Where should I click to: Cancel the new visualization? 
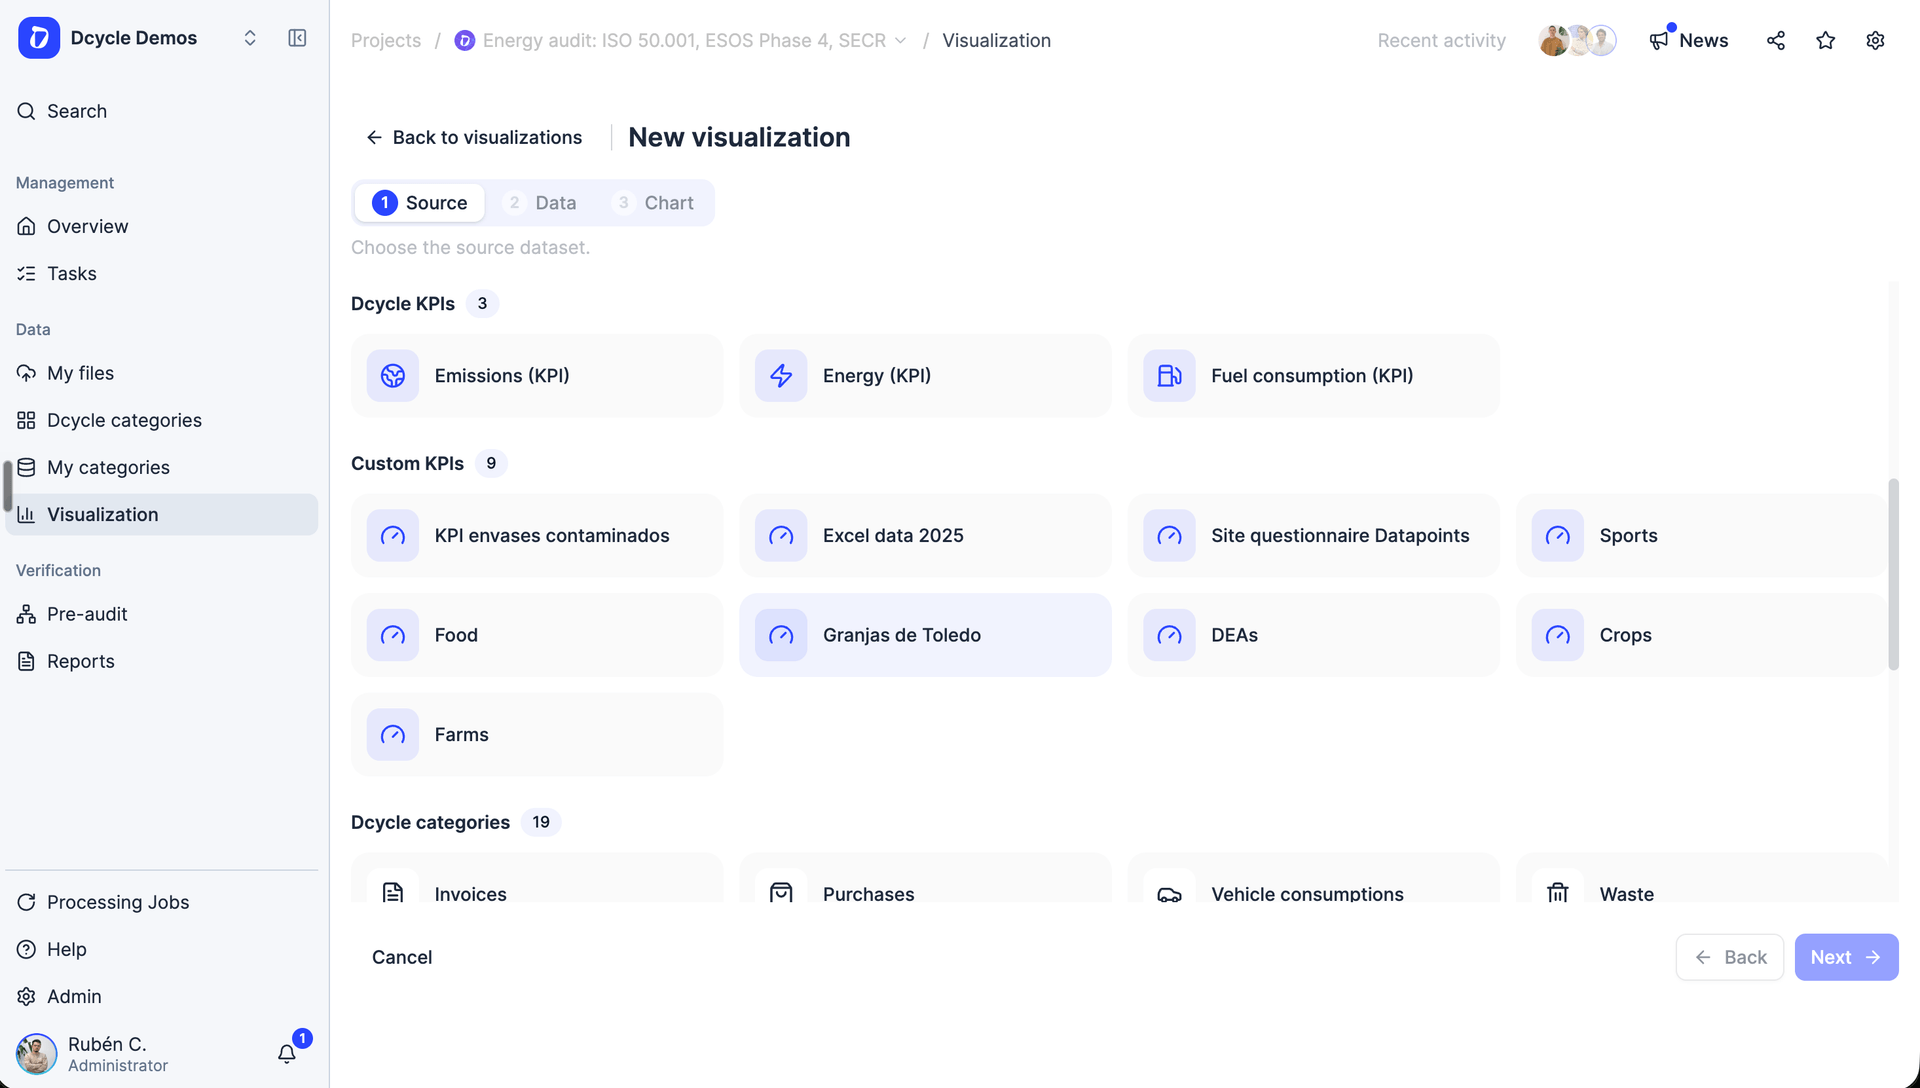[402, 957]
